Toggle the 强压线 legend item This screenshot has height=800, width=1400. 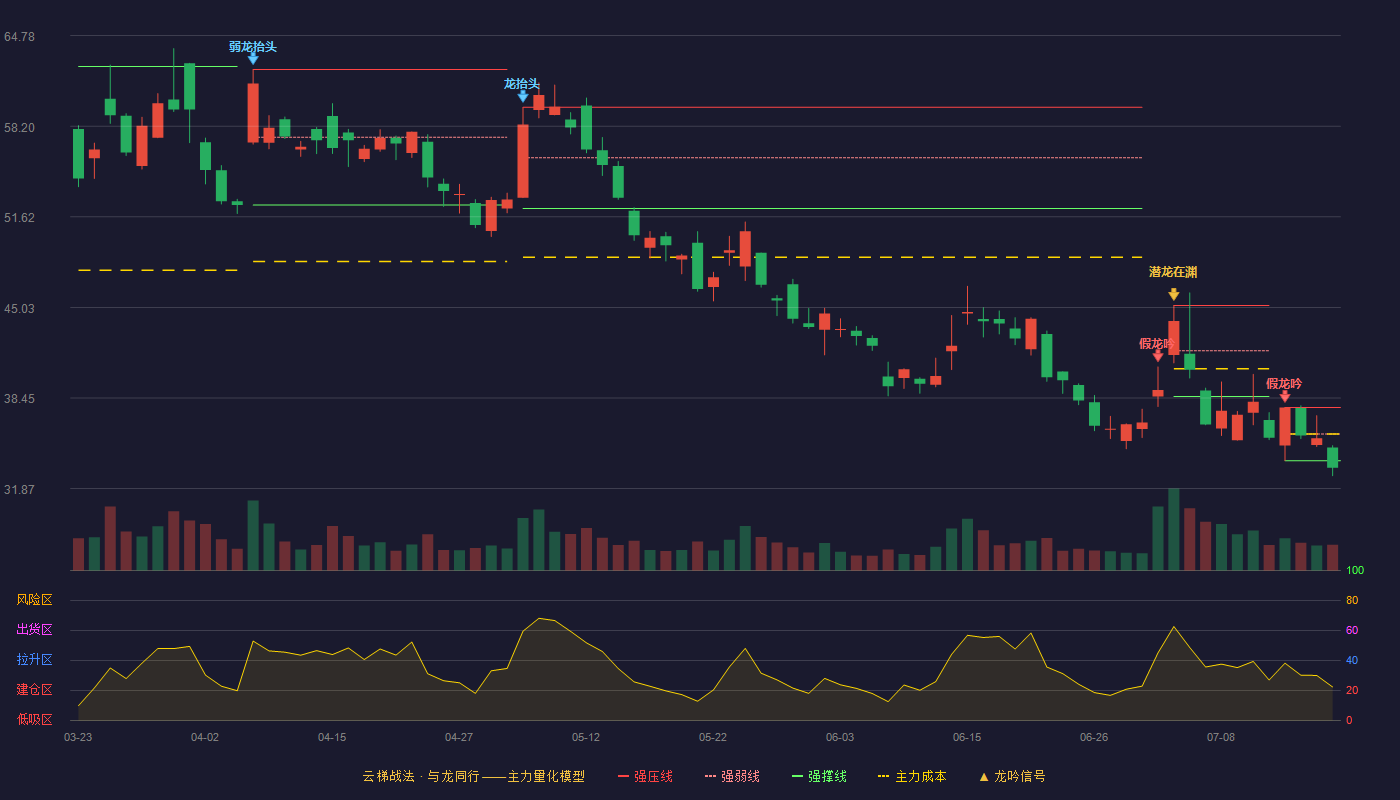click(645, 776)
